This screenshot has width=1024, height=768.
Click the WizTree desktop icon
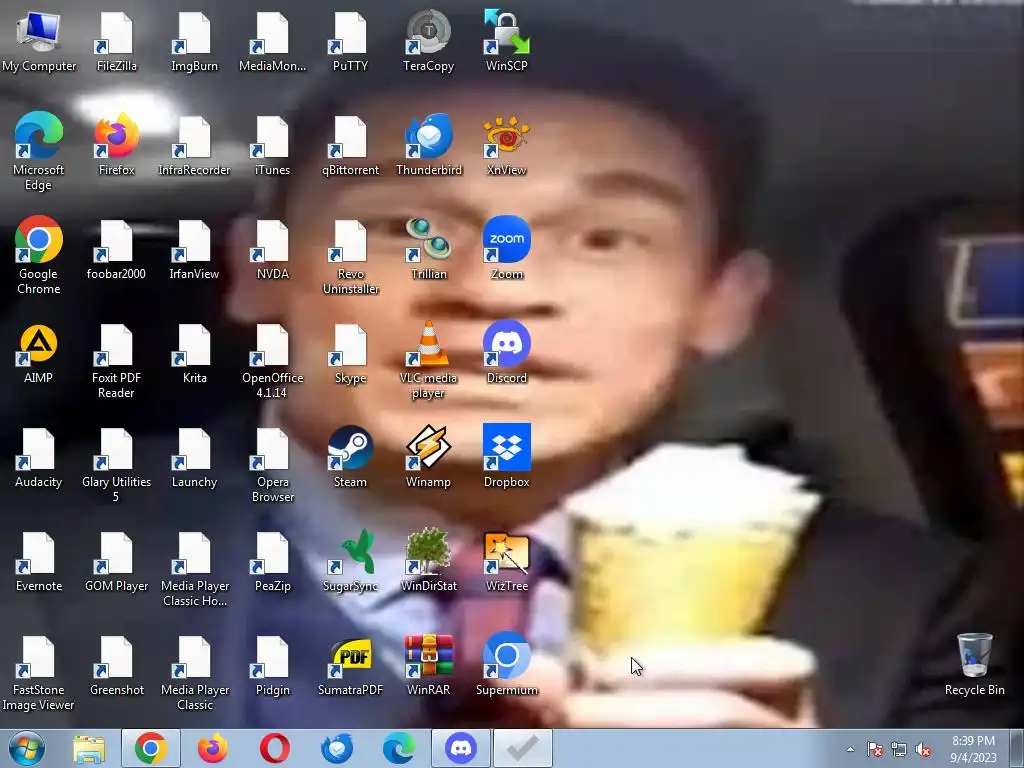(506, 561)
